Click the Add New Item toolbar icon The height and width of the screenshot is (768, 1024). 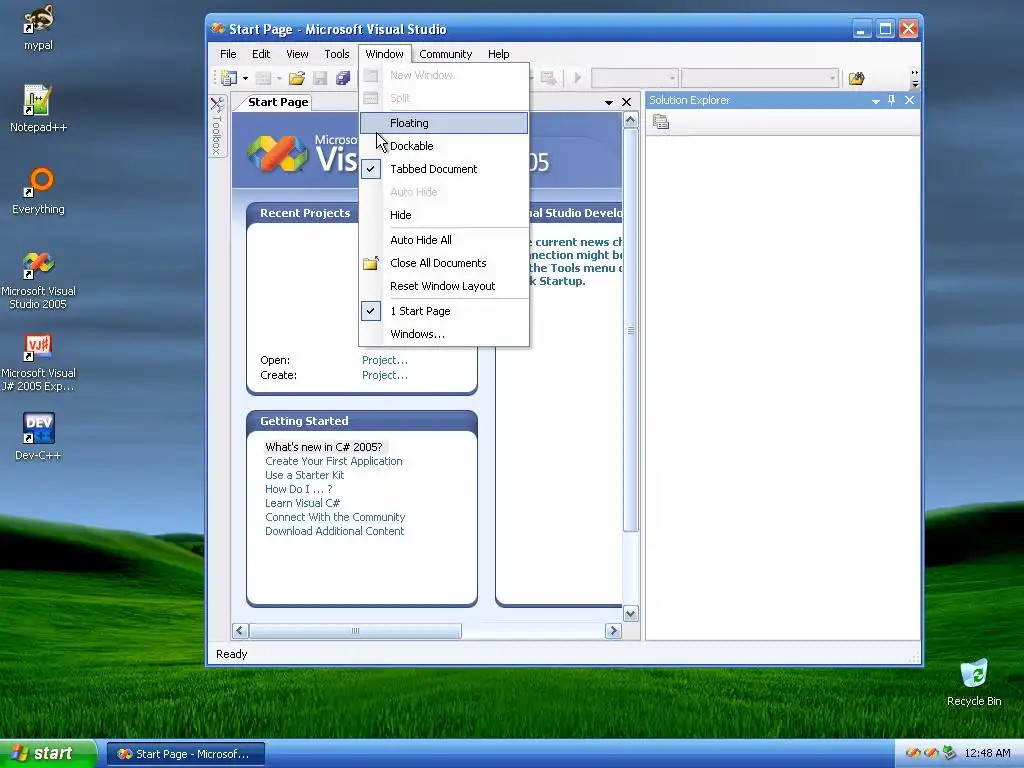point(263,78)
